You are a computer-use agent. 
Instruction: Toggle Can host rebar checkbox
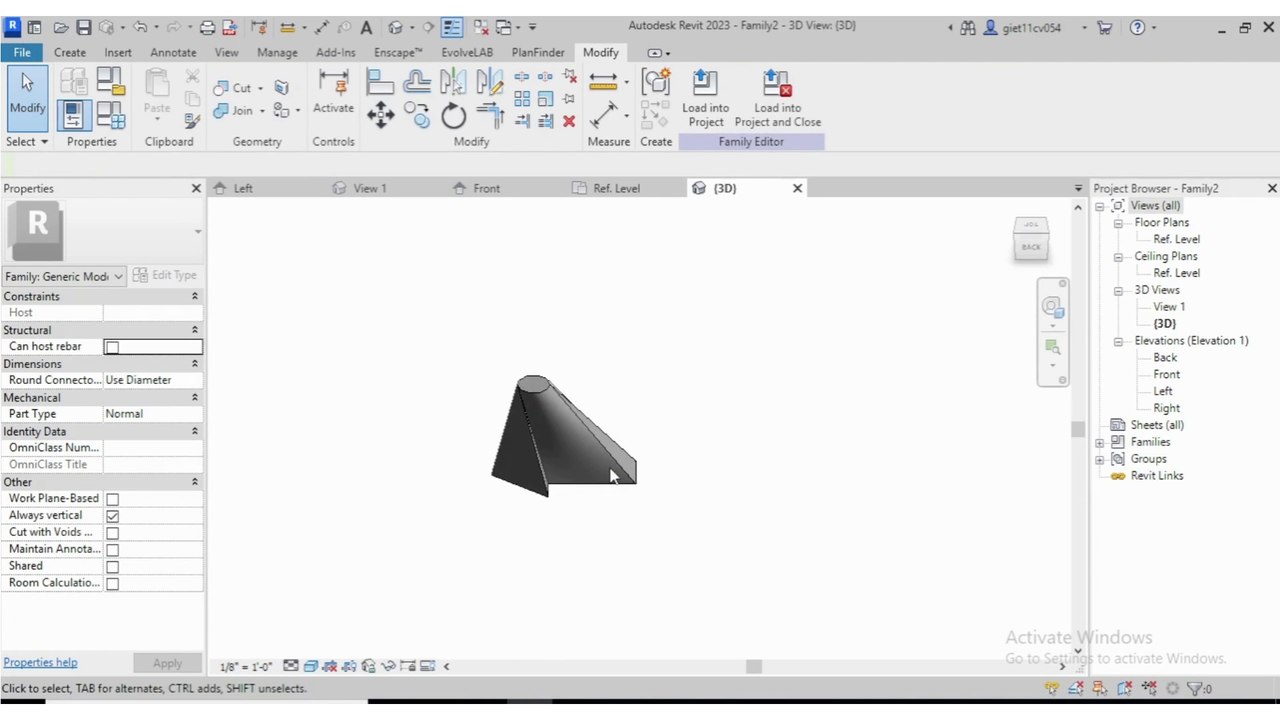[112, 347]
